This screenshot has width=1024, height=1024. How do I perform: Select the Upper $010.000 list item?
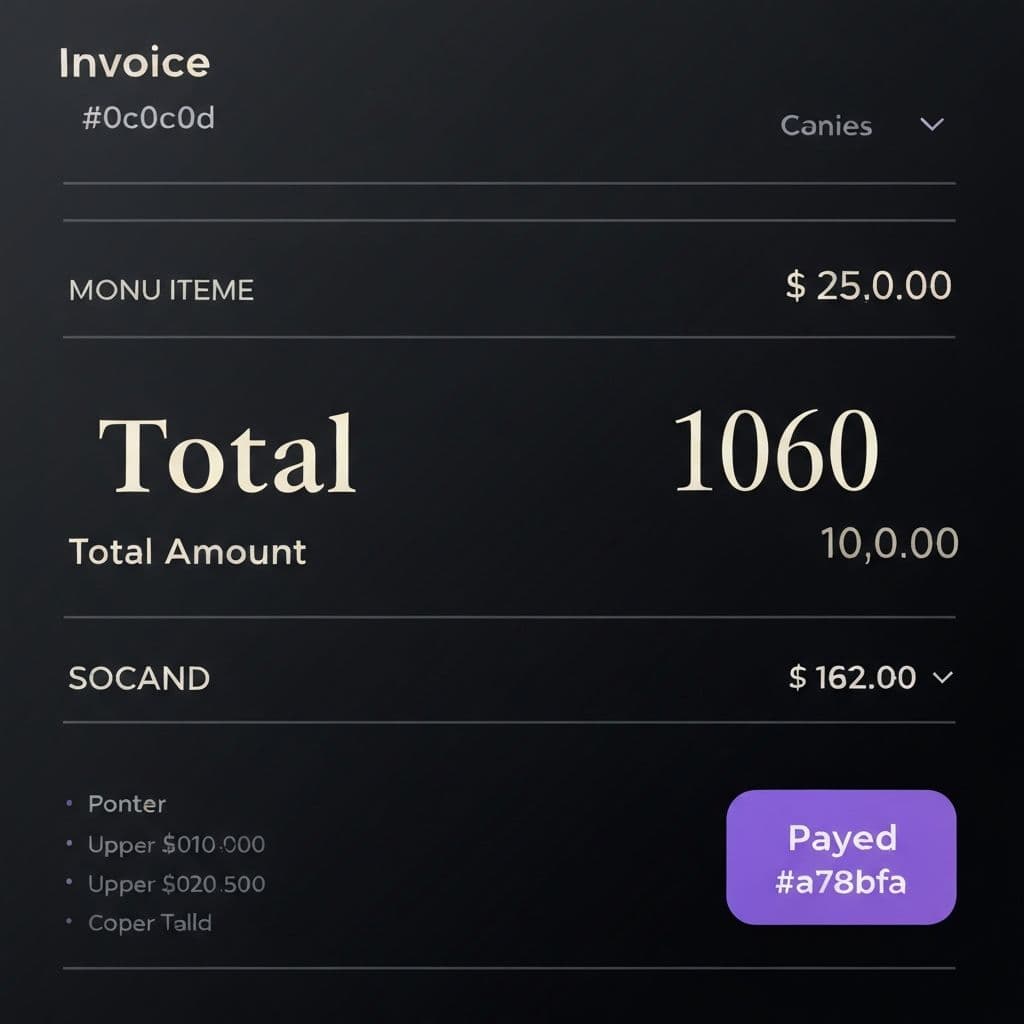(x=176, y=845)
